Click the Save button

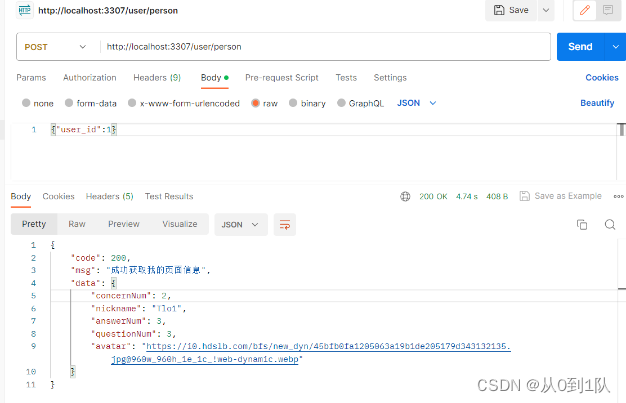(511, 10)
